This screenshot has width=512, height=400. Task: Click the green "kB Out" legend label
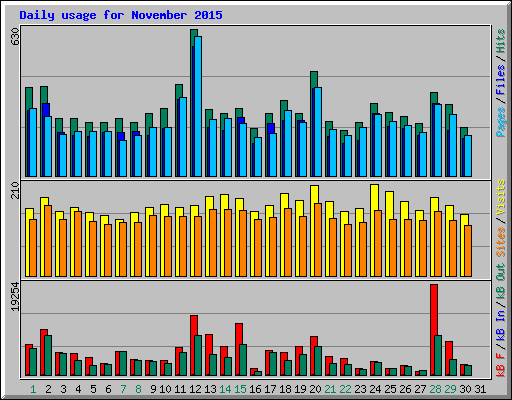501,282
